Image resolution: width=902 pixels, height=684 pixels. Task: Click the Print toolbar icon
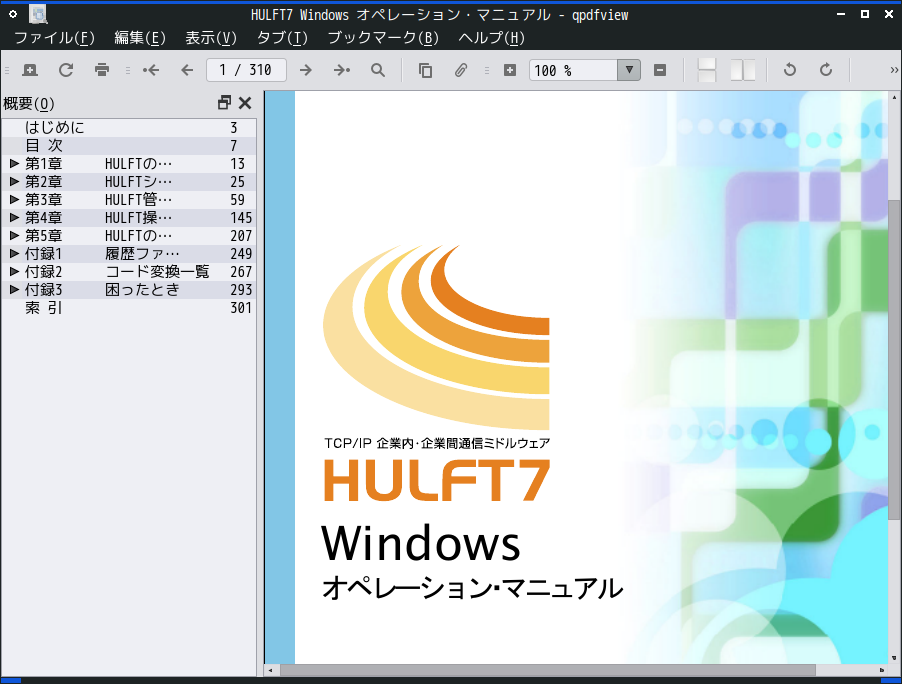click(x=102, y=70)
